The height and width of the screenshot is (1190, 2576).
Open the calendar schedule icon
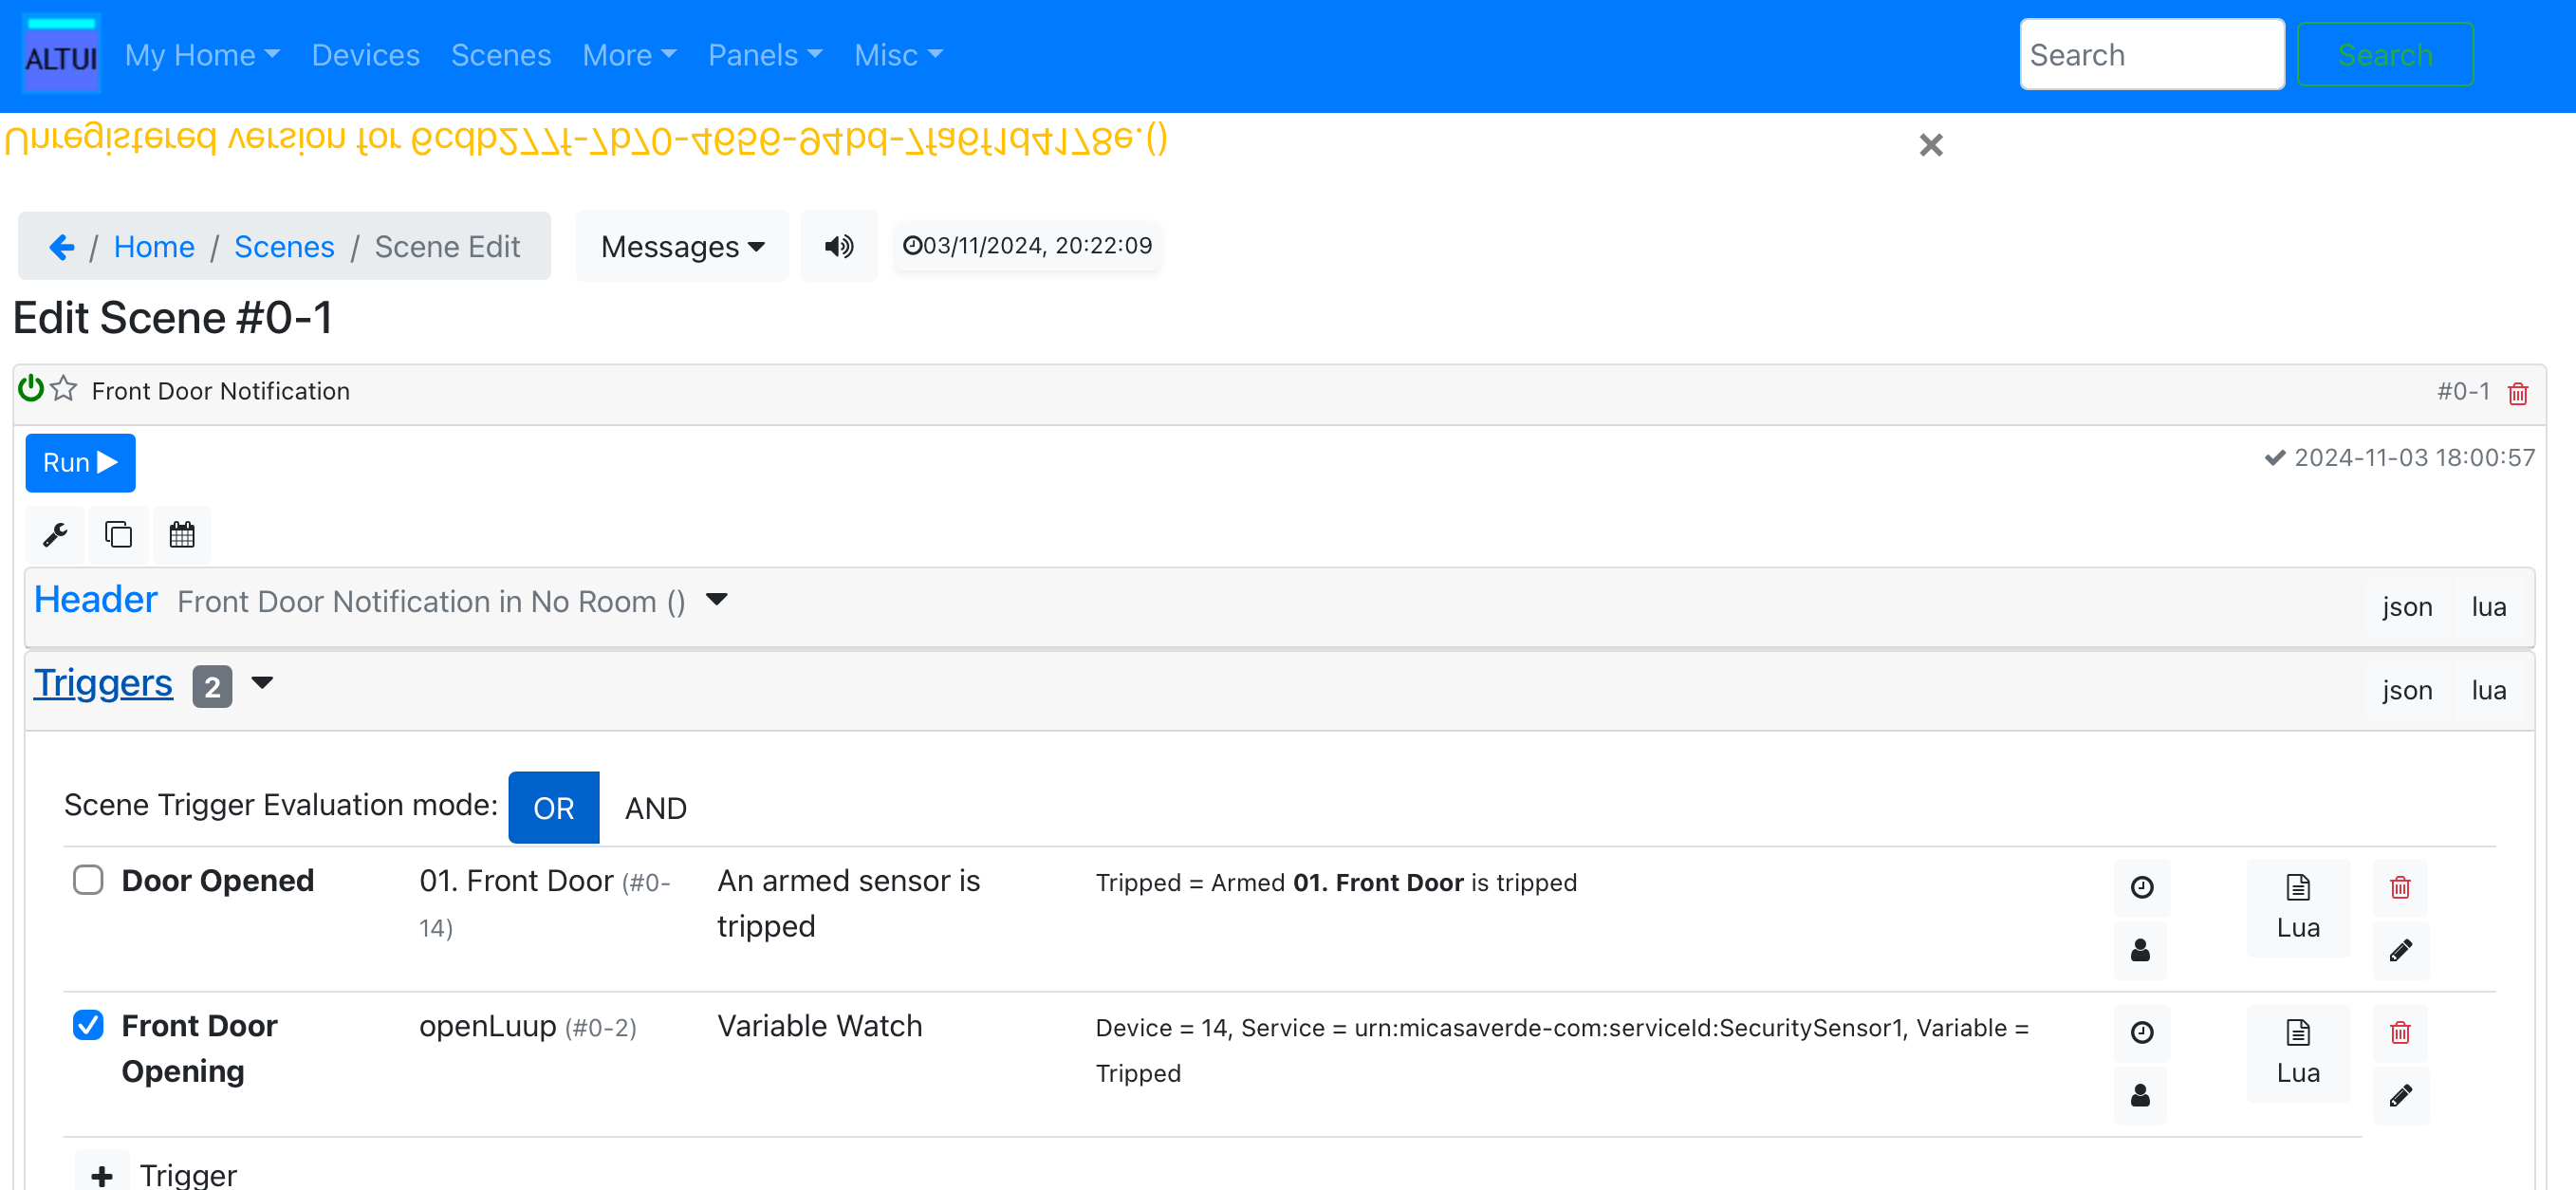(x=182, y=535)
